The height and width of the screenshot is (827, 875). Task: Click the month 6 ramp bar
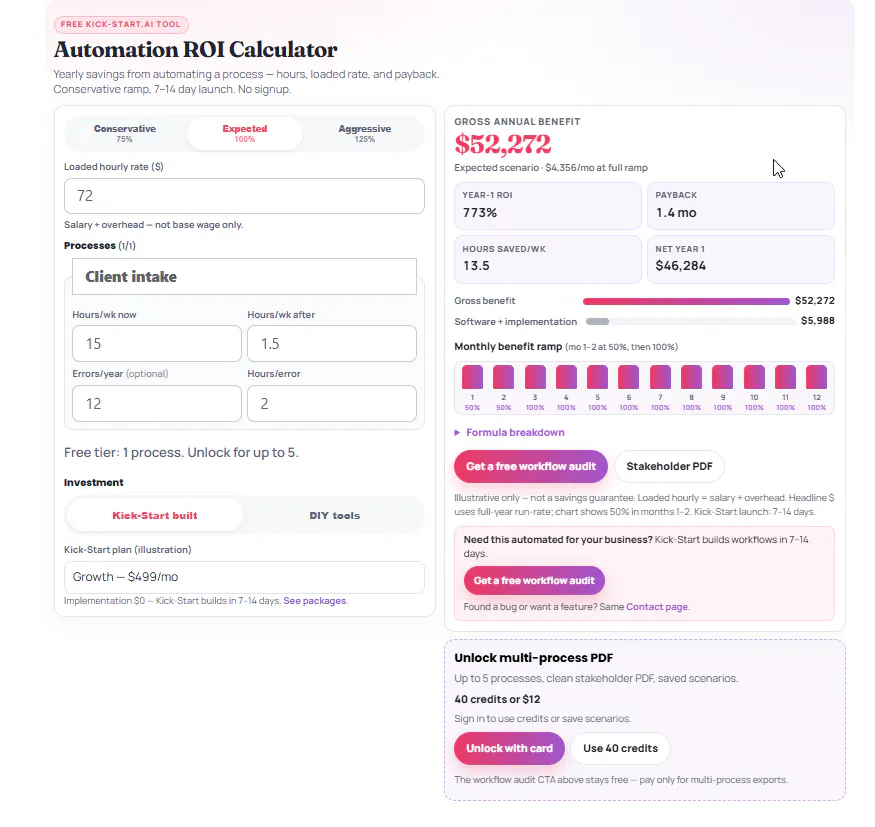629,377
